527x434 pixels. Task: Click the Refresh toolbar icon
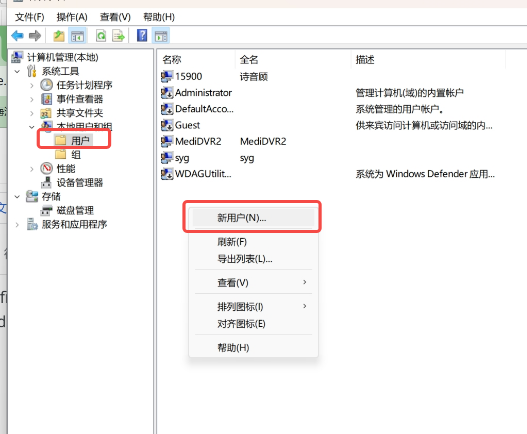pos(101,36)
